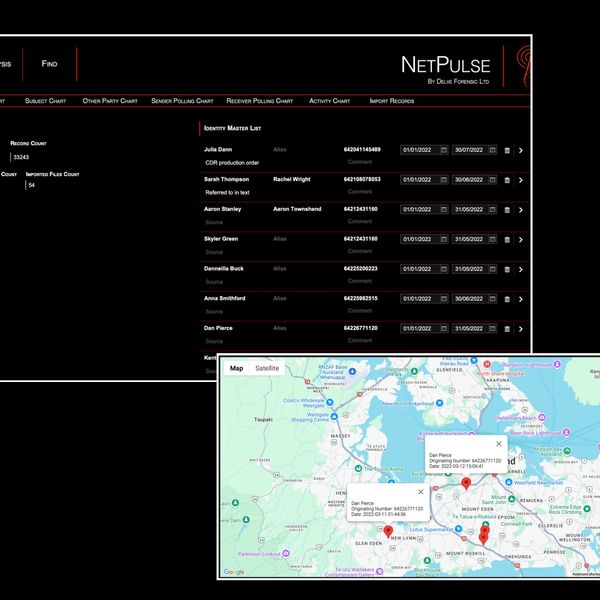
Task: Click the Parkinson Lookout map marker
Action: 285,553
